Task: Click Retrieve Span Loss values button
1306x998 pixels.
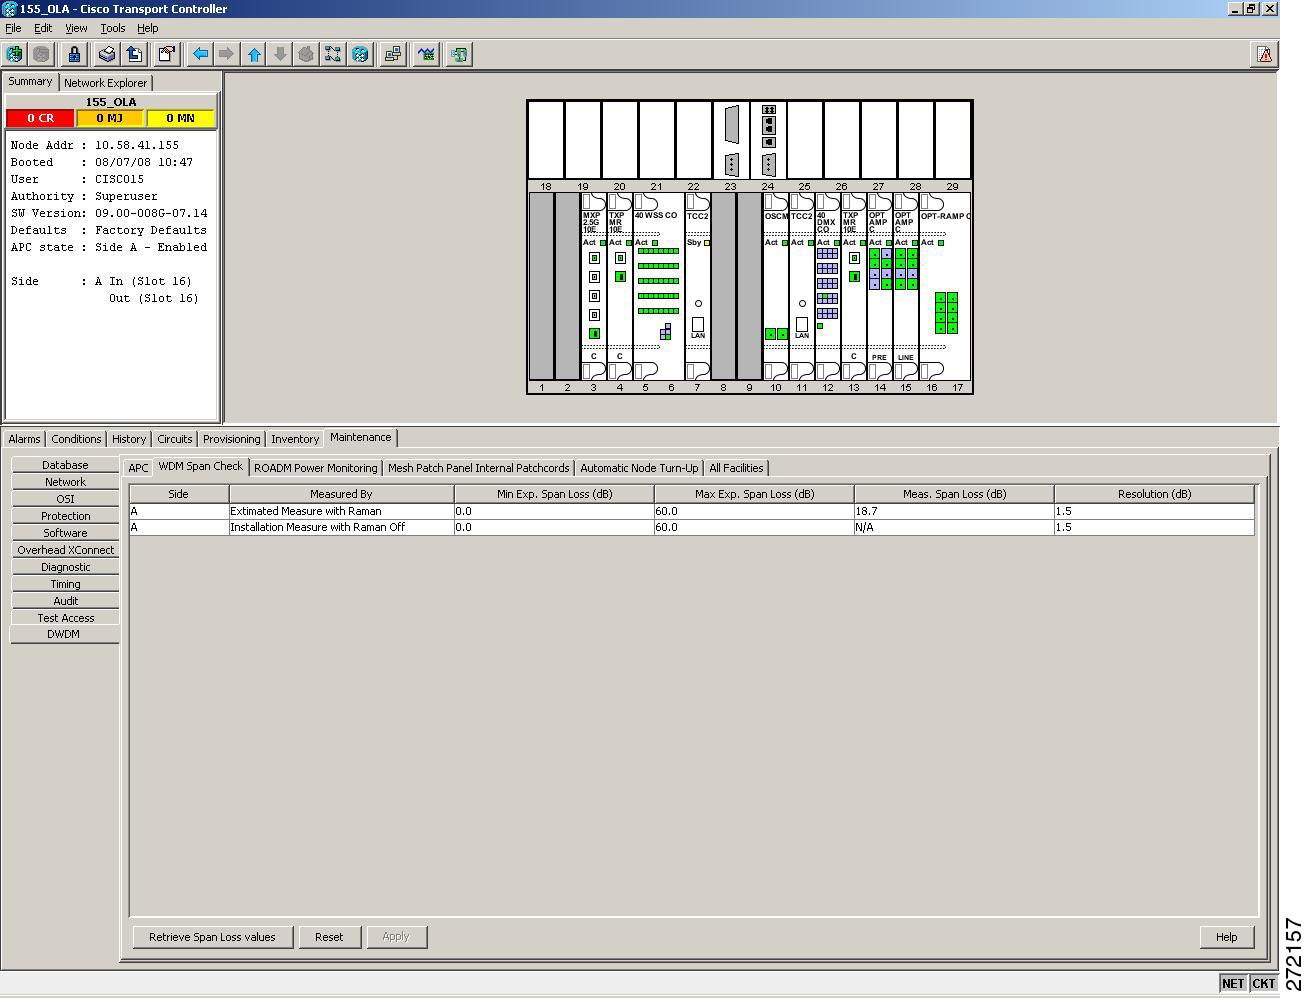Action: [212, 937]
